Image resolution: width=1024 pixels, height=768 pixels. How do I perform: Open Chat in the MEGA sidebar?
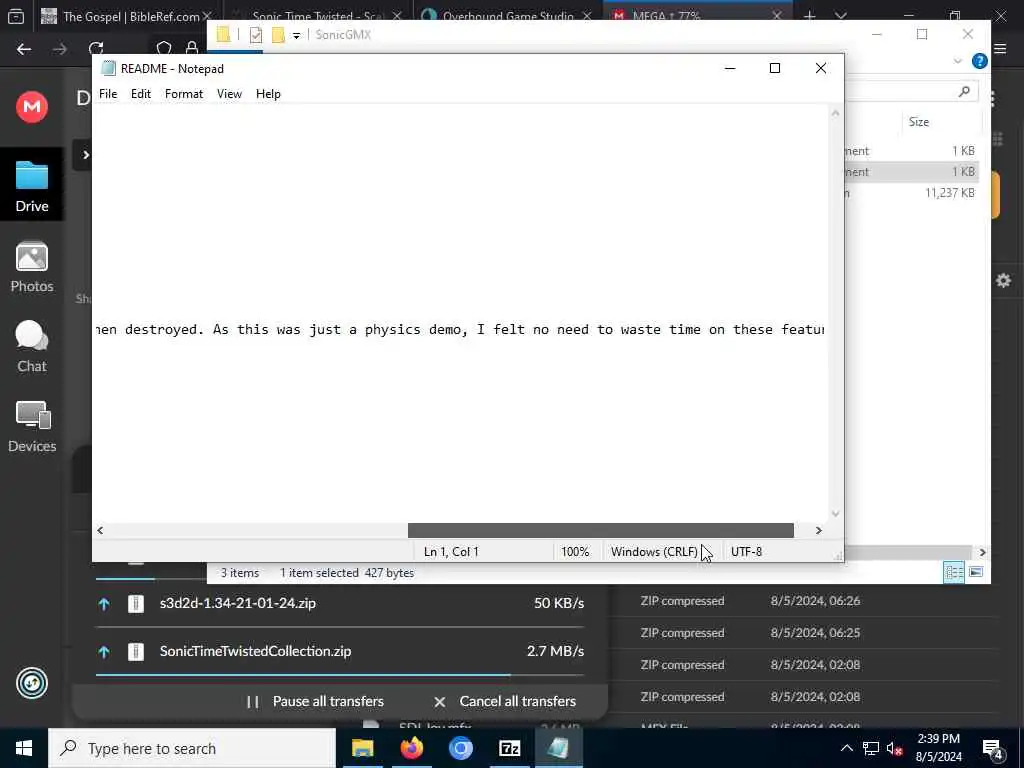point(32,347)
